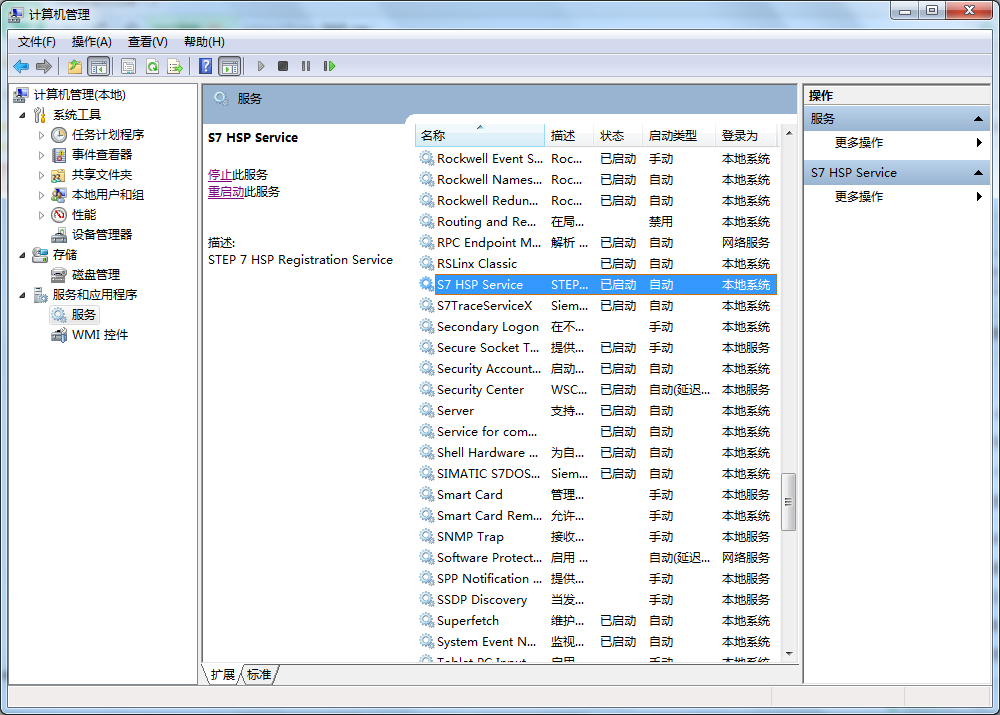Click the services list scroll up arrow

[789, 133]
